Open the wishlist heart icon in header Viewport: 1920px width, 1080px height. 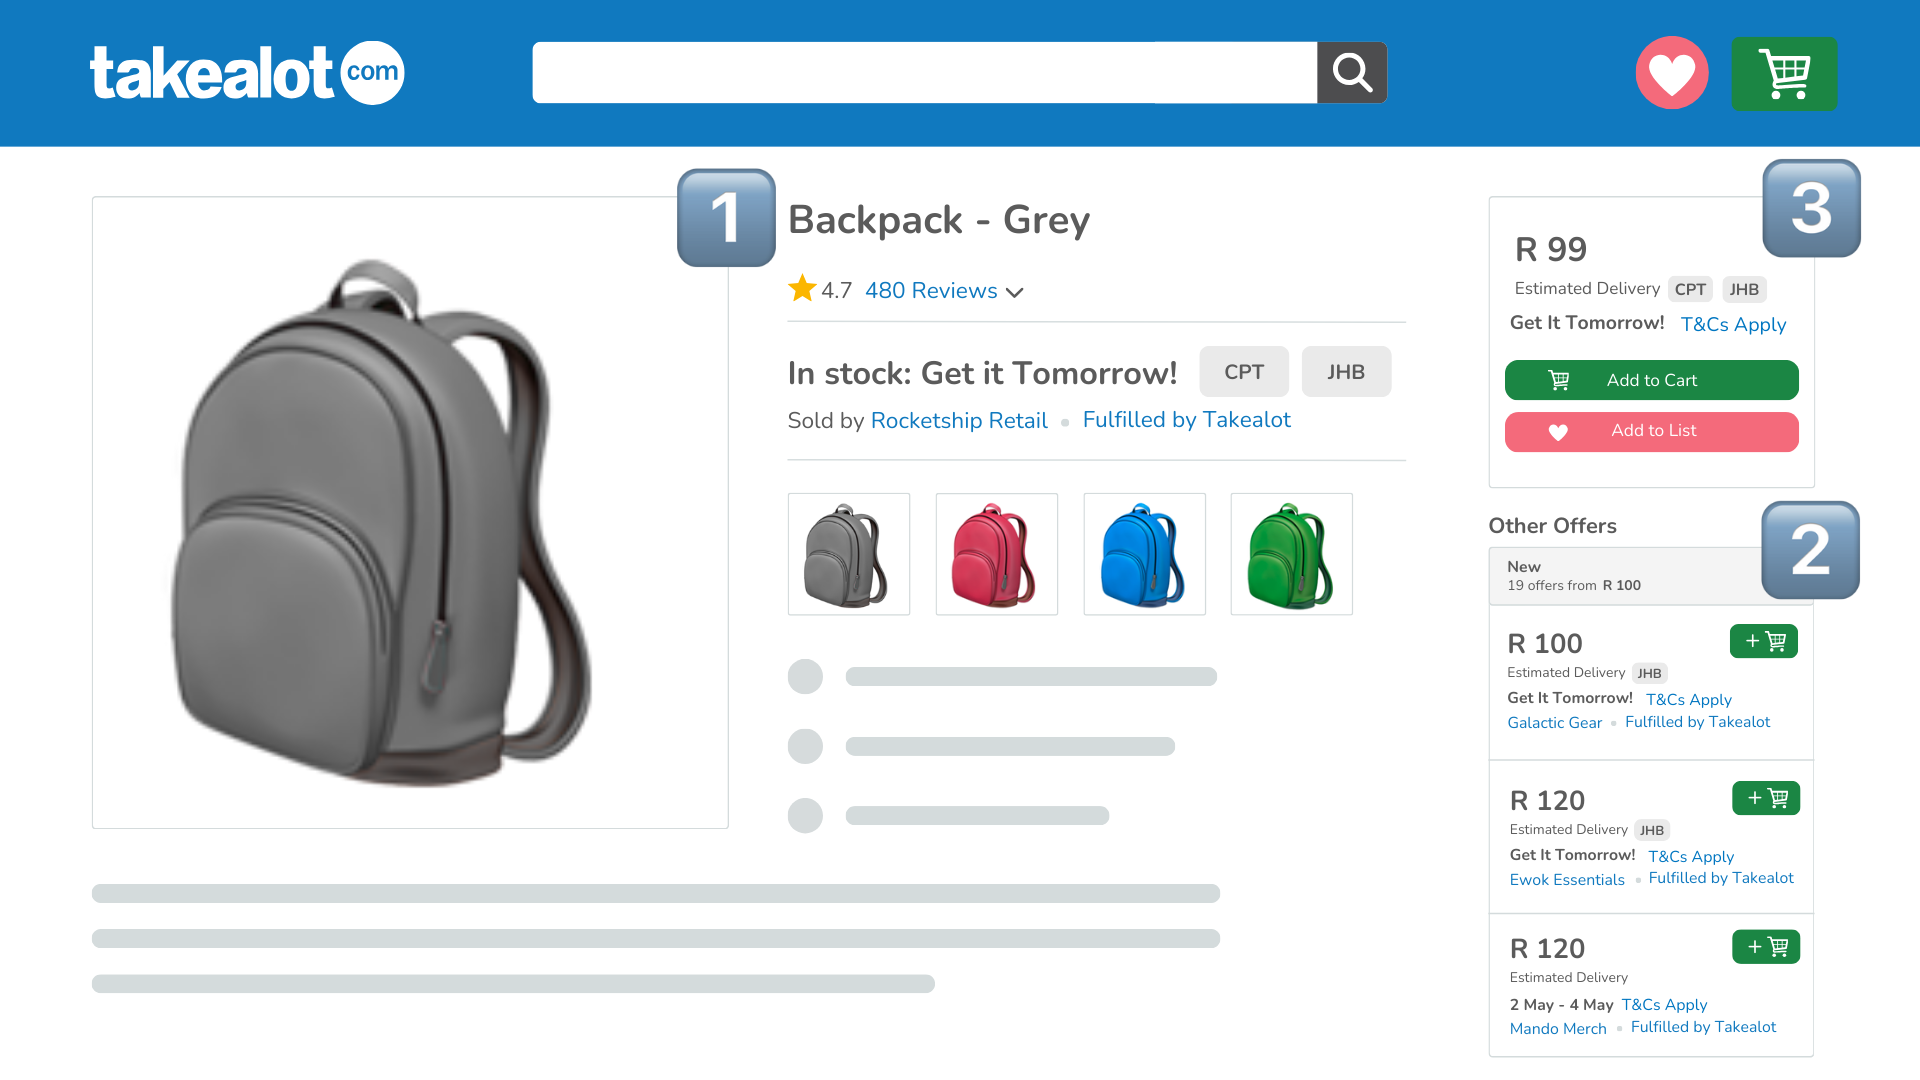pos(1672,73)
